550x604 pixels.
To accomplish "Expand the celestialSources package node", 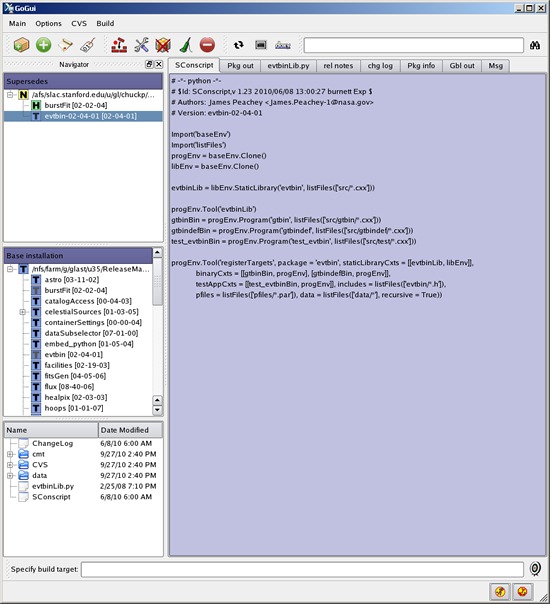I will coord(22,312).
